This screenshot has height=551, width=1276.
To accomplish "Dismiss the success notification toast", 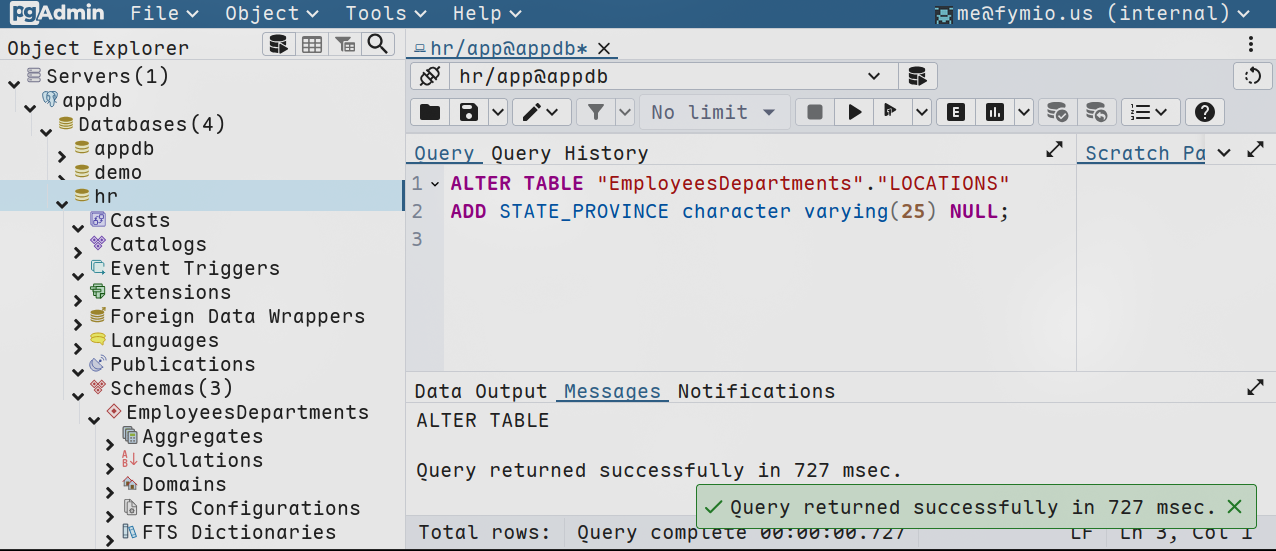I will (x=1235, y=507).
